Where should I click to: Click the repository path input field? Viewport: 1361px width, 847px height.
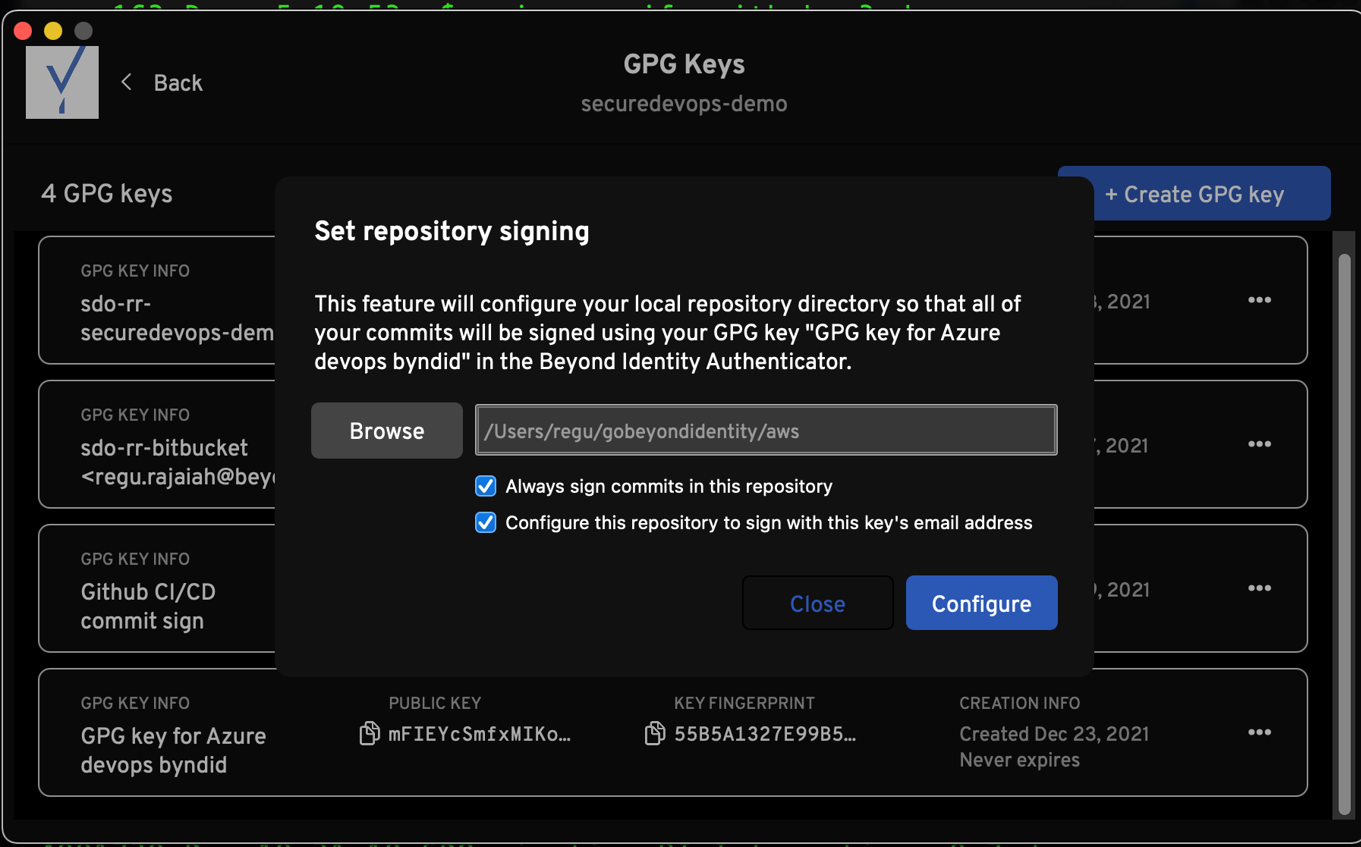coord(765,431)
